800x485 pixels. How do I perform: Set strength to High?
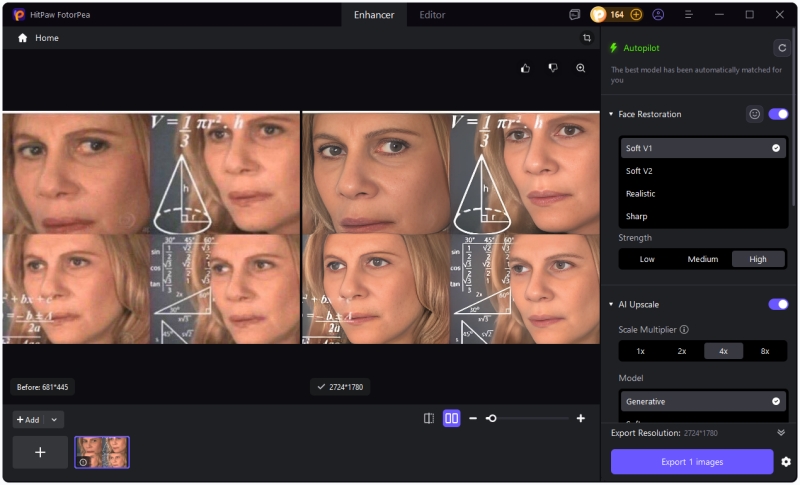click(x=758, y=259)
